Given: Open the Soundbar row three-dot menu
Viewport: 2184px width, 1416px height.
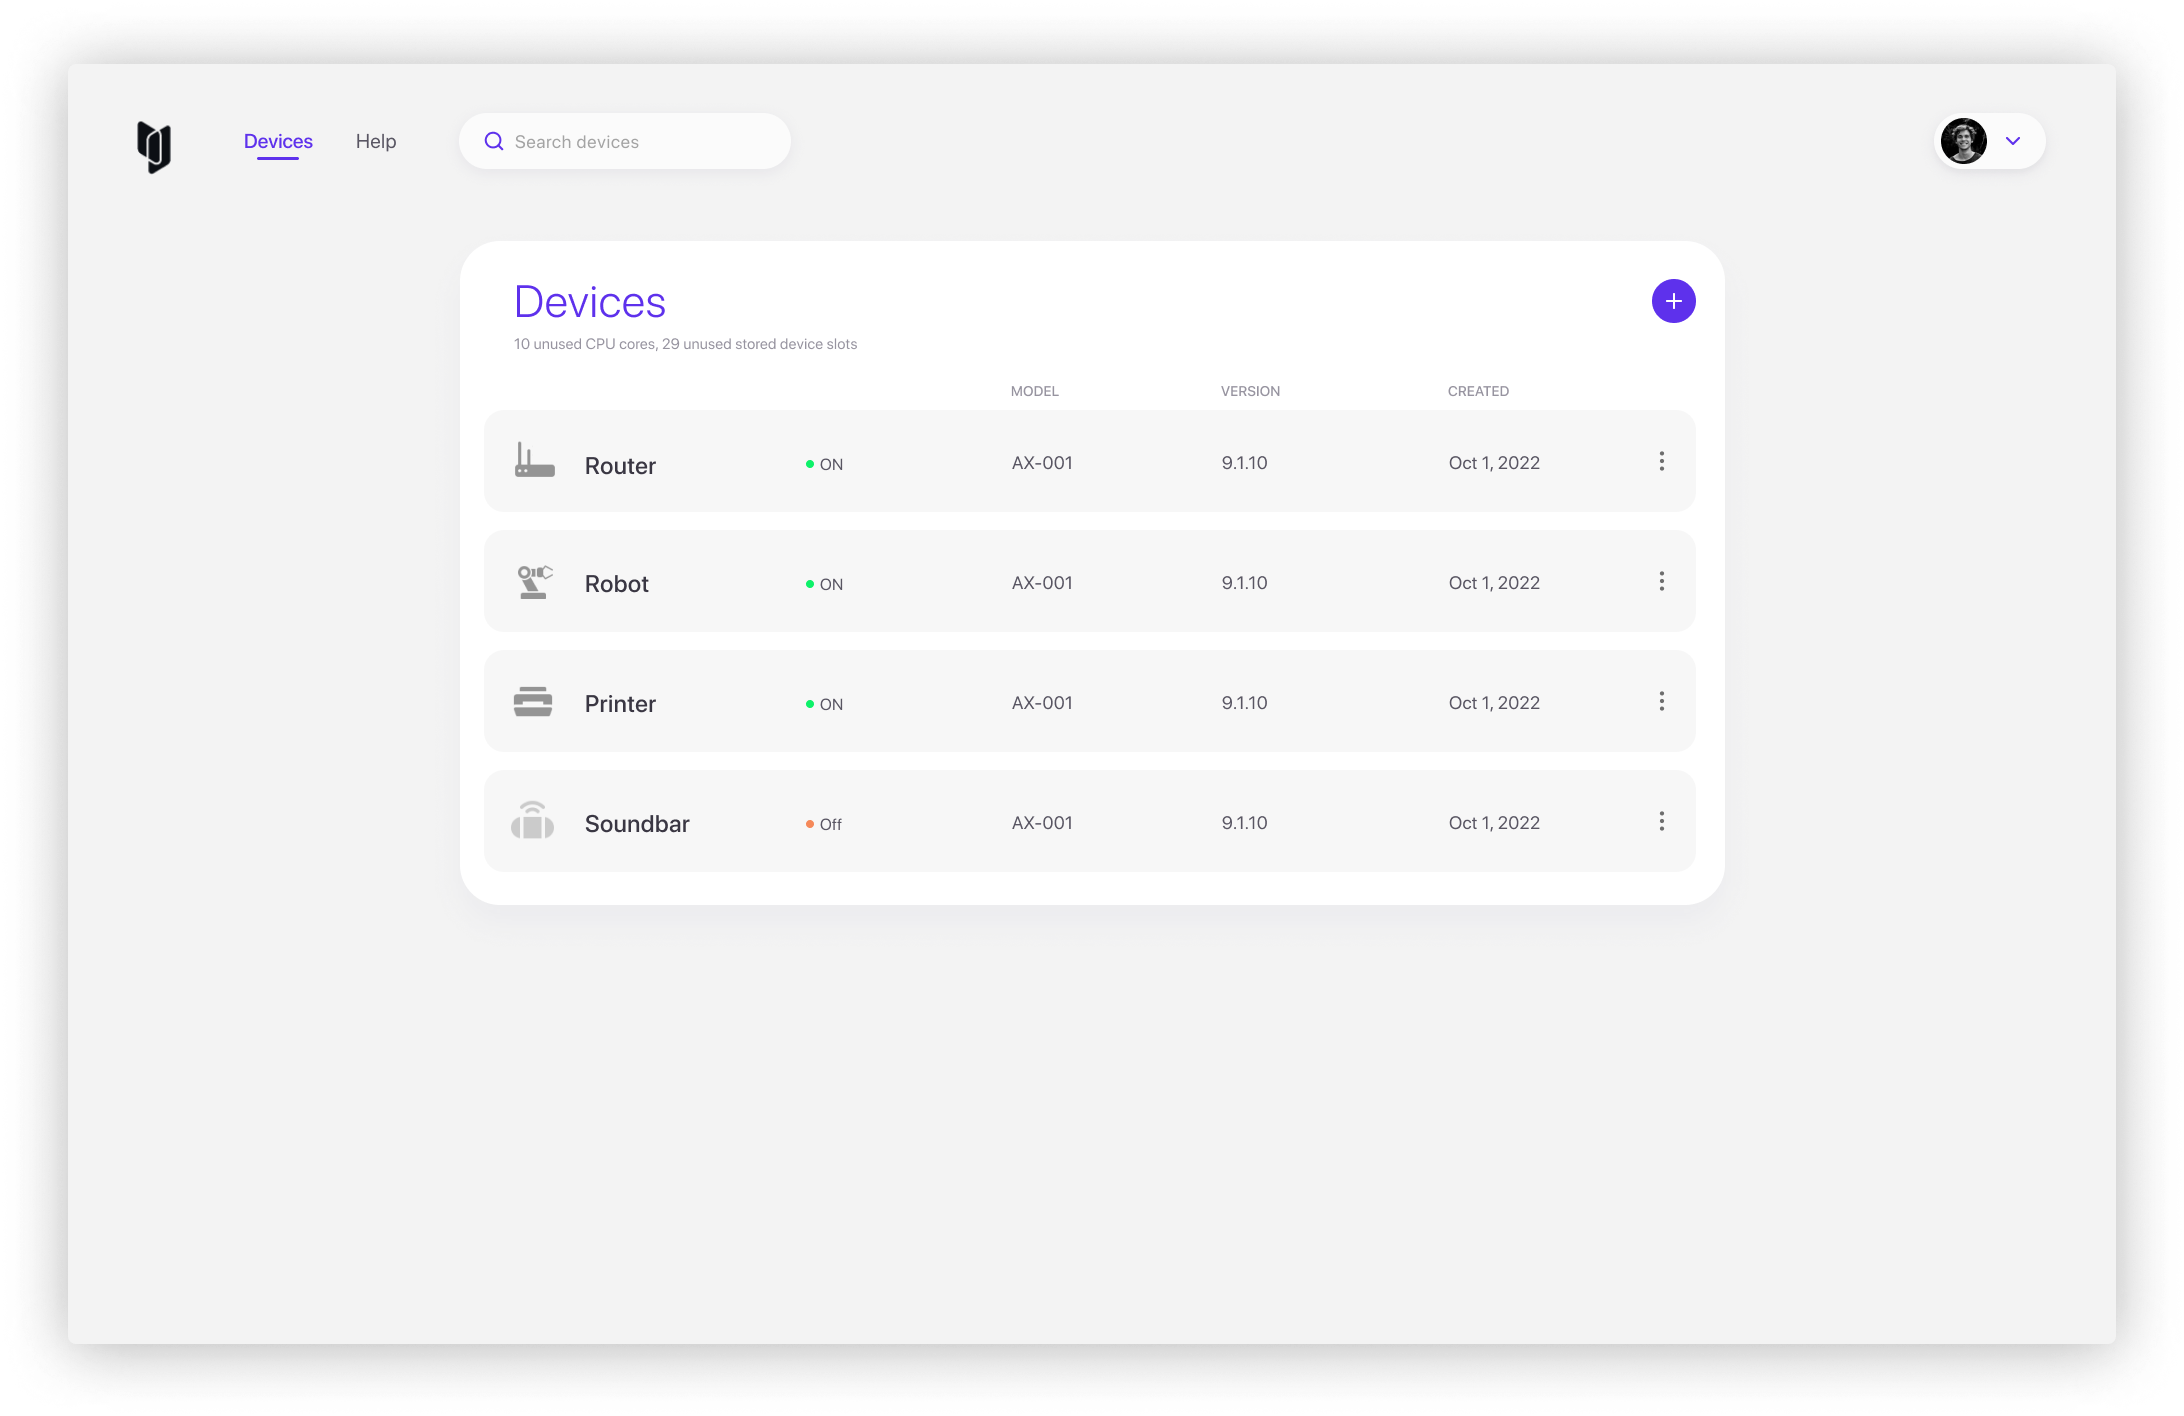Looking at the screenshot, I should pos(1661,821).
